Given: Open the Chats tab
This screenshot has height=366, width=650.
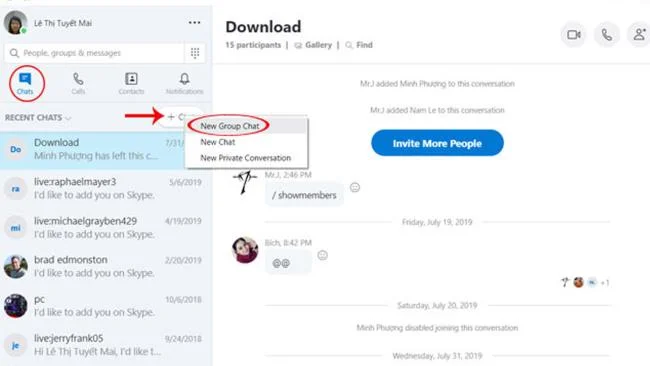Looking at the screenshot, I should (25, 83).
